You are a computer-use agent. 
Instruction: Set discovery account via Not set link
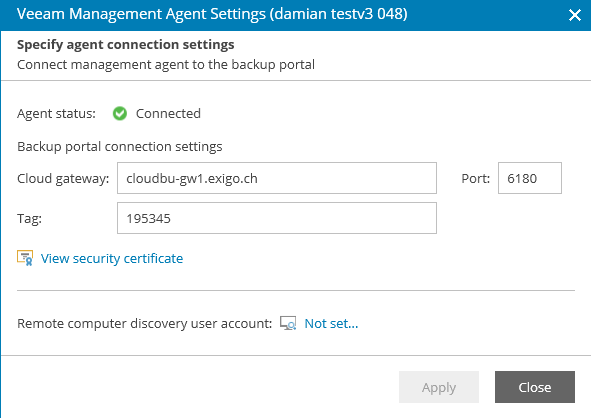(331, 323)
